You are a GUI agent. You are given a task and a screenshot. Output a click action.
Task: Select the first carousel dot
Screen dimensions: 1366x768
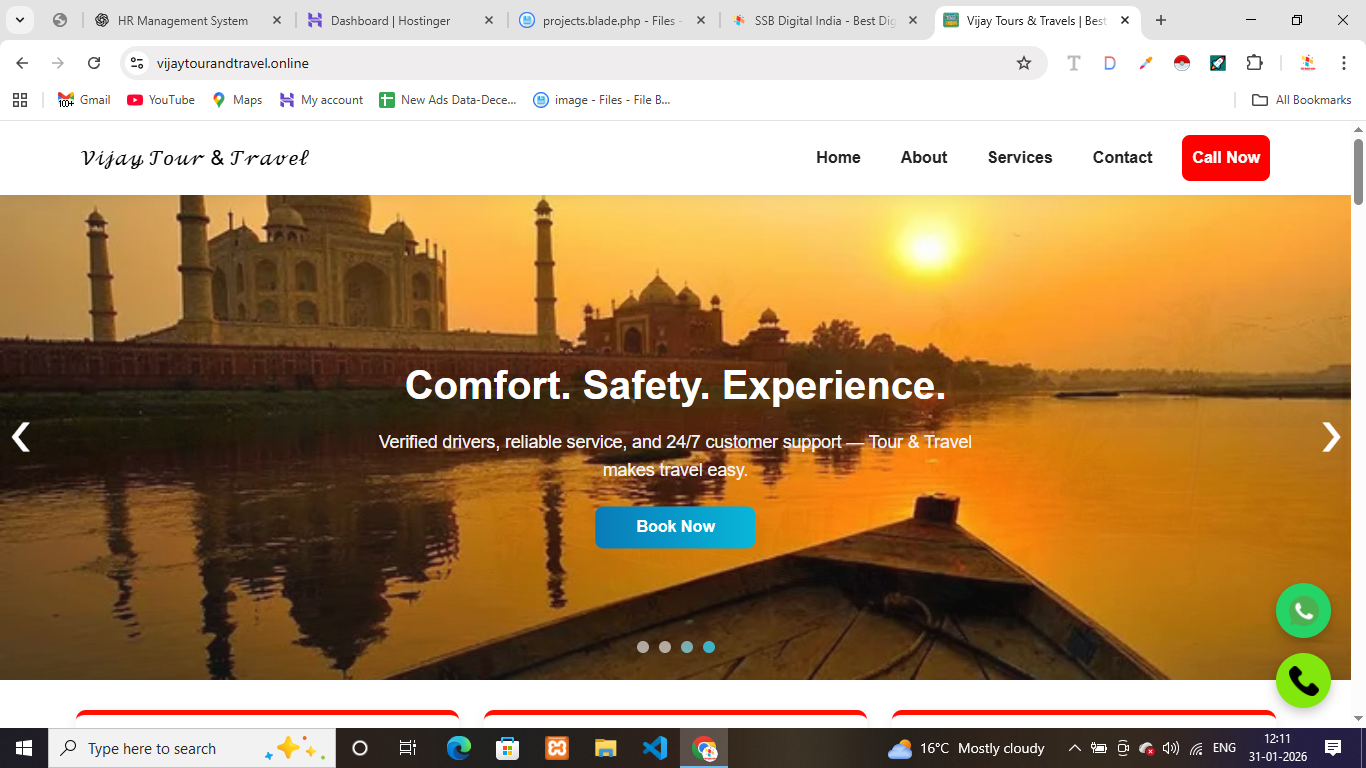(641, 646)
